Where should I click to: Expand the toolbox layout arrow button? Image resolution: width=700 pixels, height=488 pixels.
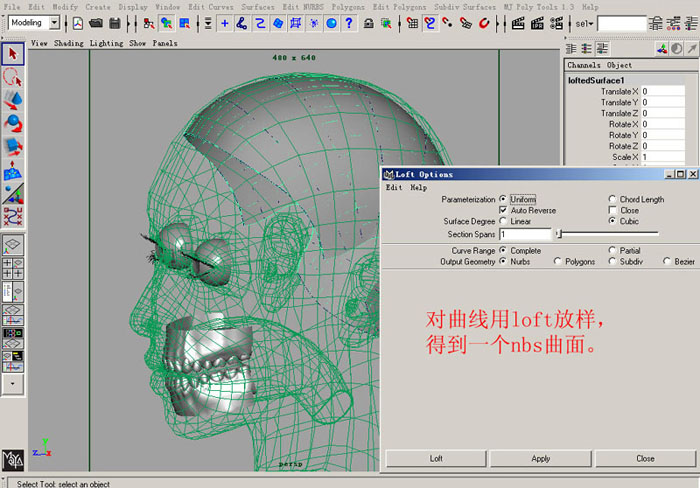pyautogui.click(x=12, y=384)
